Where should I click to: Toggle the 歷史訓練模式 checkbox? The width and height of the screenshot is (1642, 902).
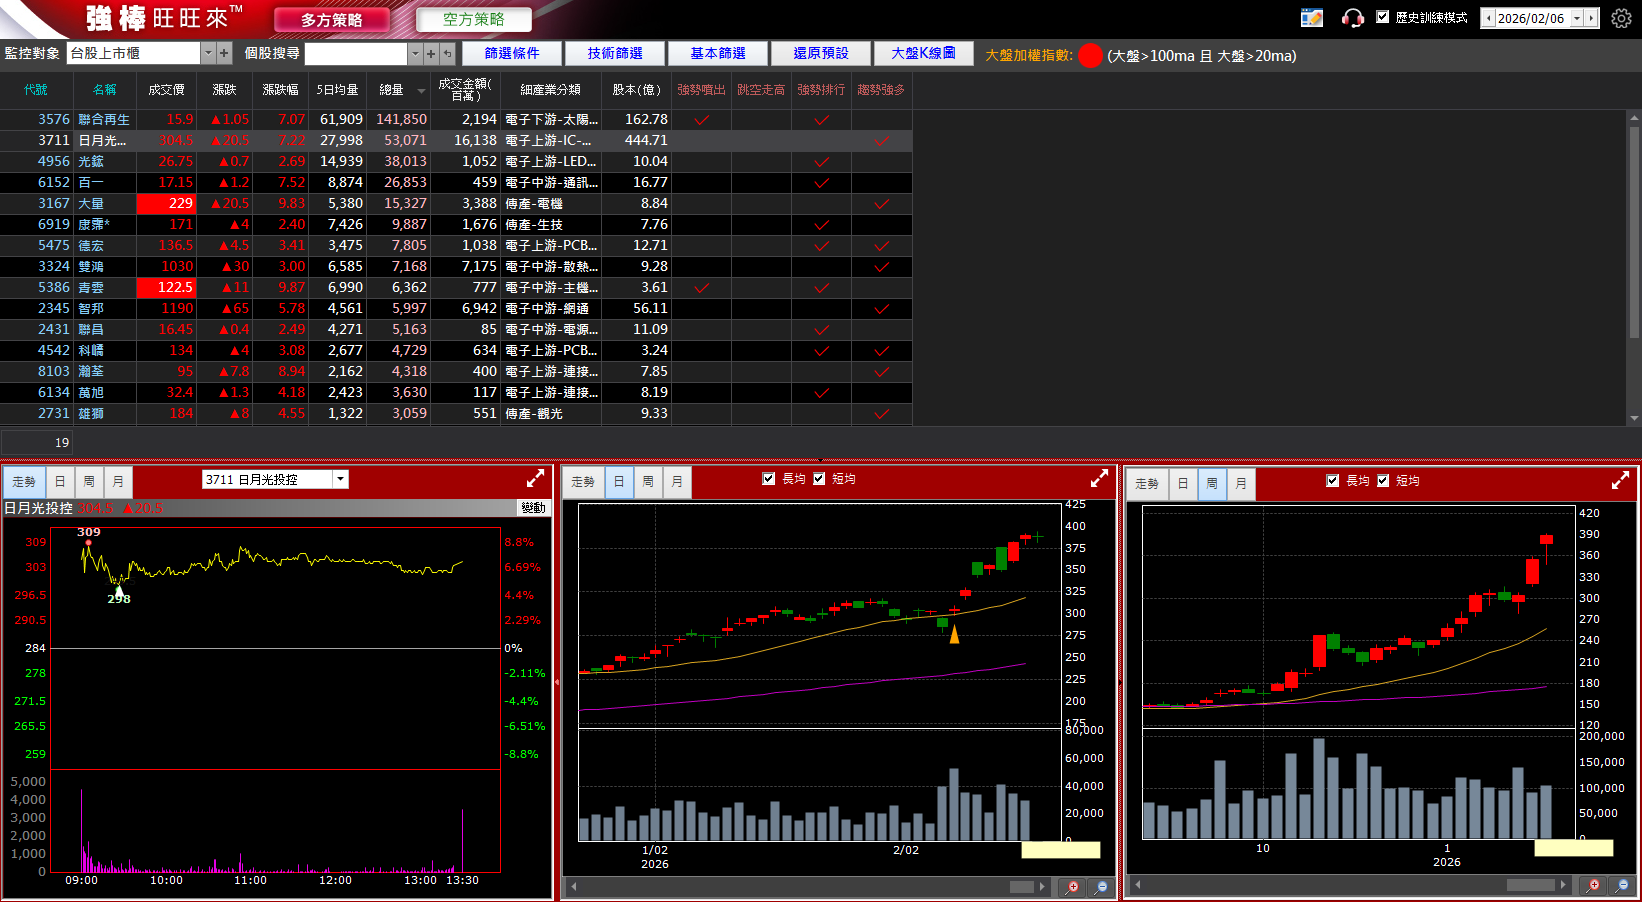coord(1383,17)
